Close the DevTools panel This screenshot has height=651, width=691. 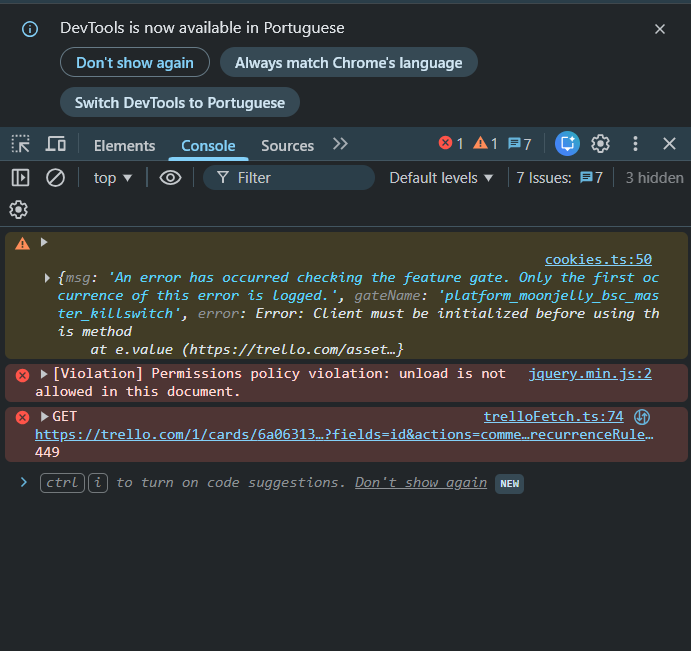669,144
